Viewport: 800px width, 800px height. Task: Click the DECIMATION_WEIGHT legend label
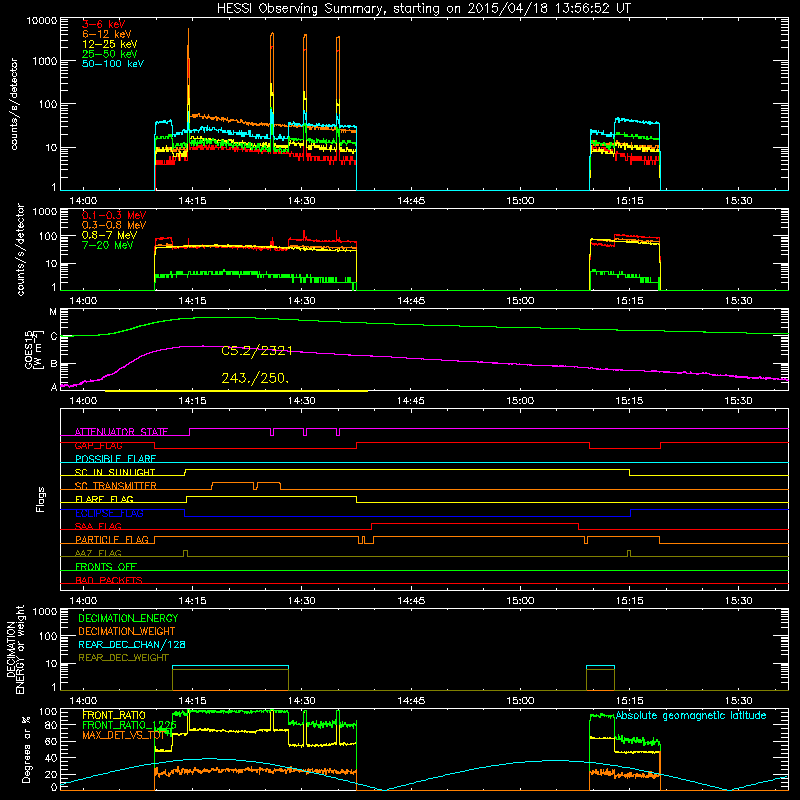pos(127,632)
